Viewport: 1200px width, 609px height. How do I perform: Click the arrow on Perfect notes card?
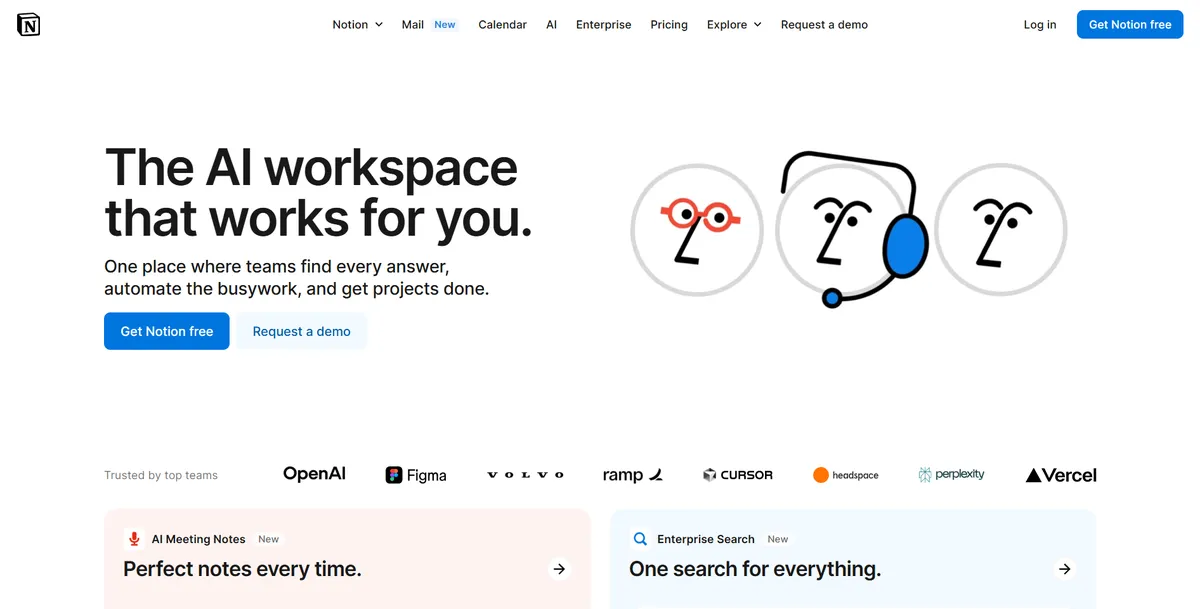click(559, 569)
